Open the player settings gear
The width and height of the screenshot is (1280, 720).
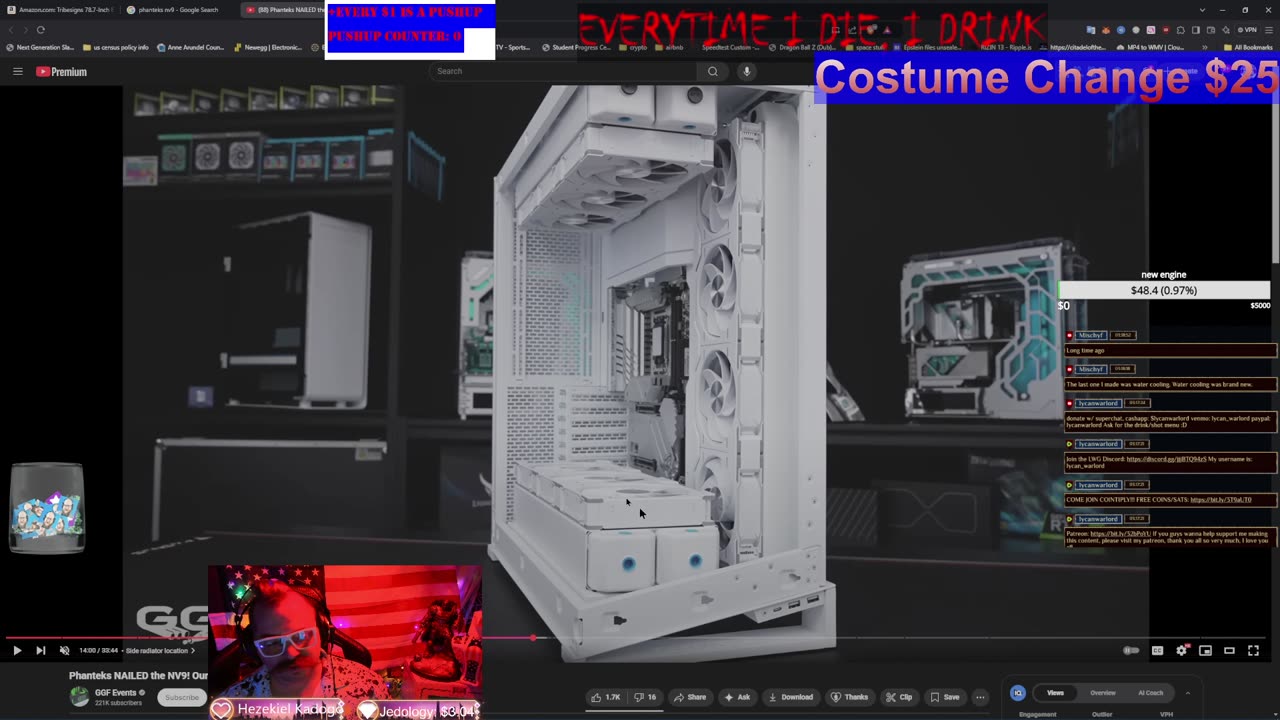1181,650
